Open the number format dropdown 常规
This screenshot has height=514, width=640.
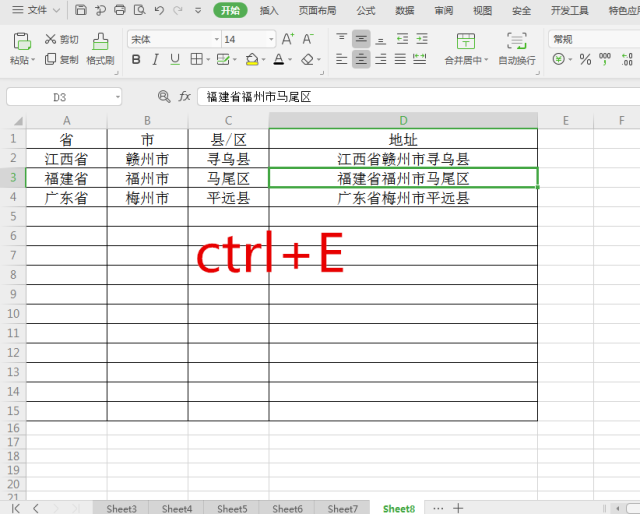(590, 39)
